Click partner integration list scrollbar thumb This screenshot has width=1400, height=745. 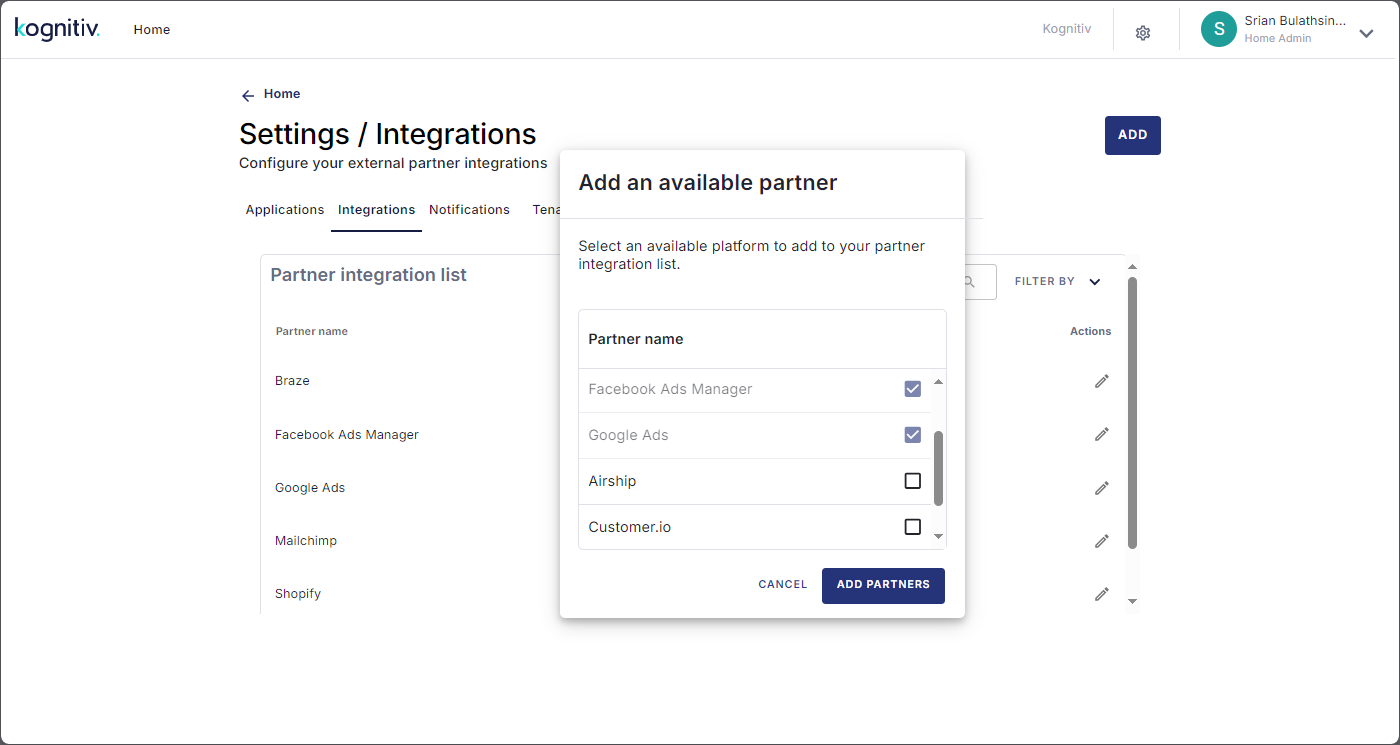(x=1132, y=413)
